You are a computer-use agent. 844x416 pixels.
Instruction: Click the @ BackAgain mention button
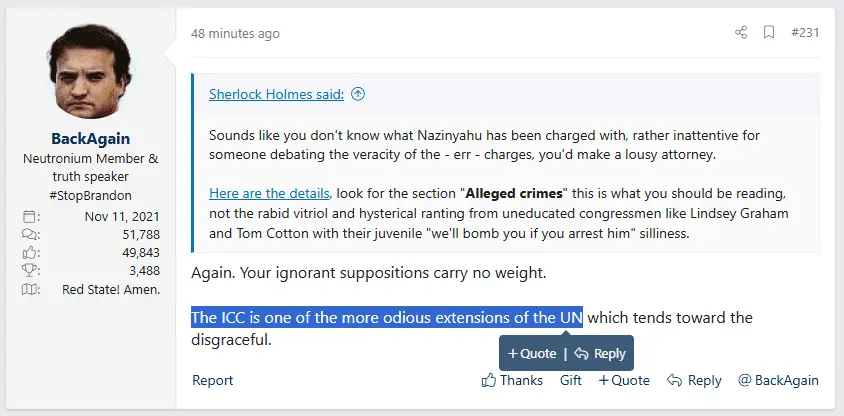(x=778, y=380)
